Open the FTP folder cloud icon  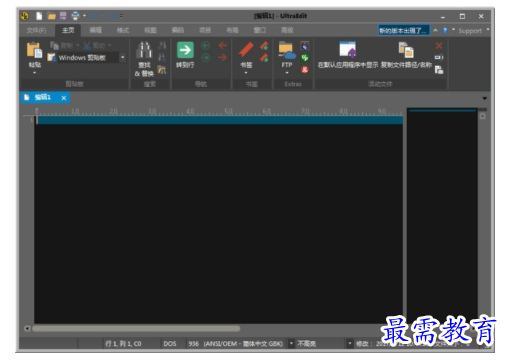(x=287, y=50)
